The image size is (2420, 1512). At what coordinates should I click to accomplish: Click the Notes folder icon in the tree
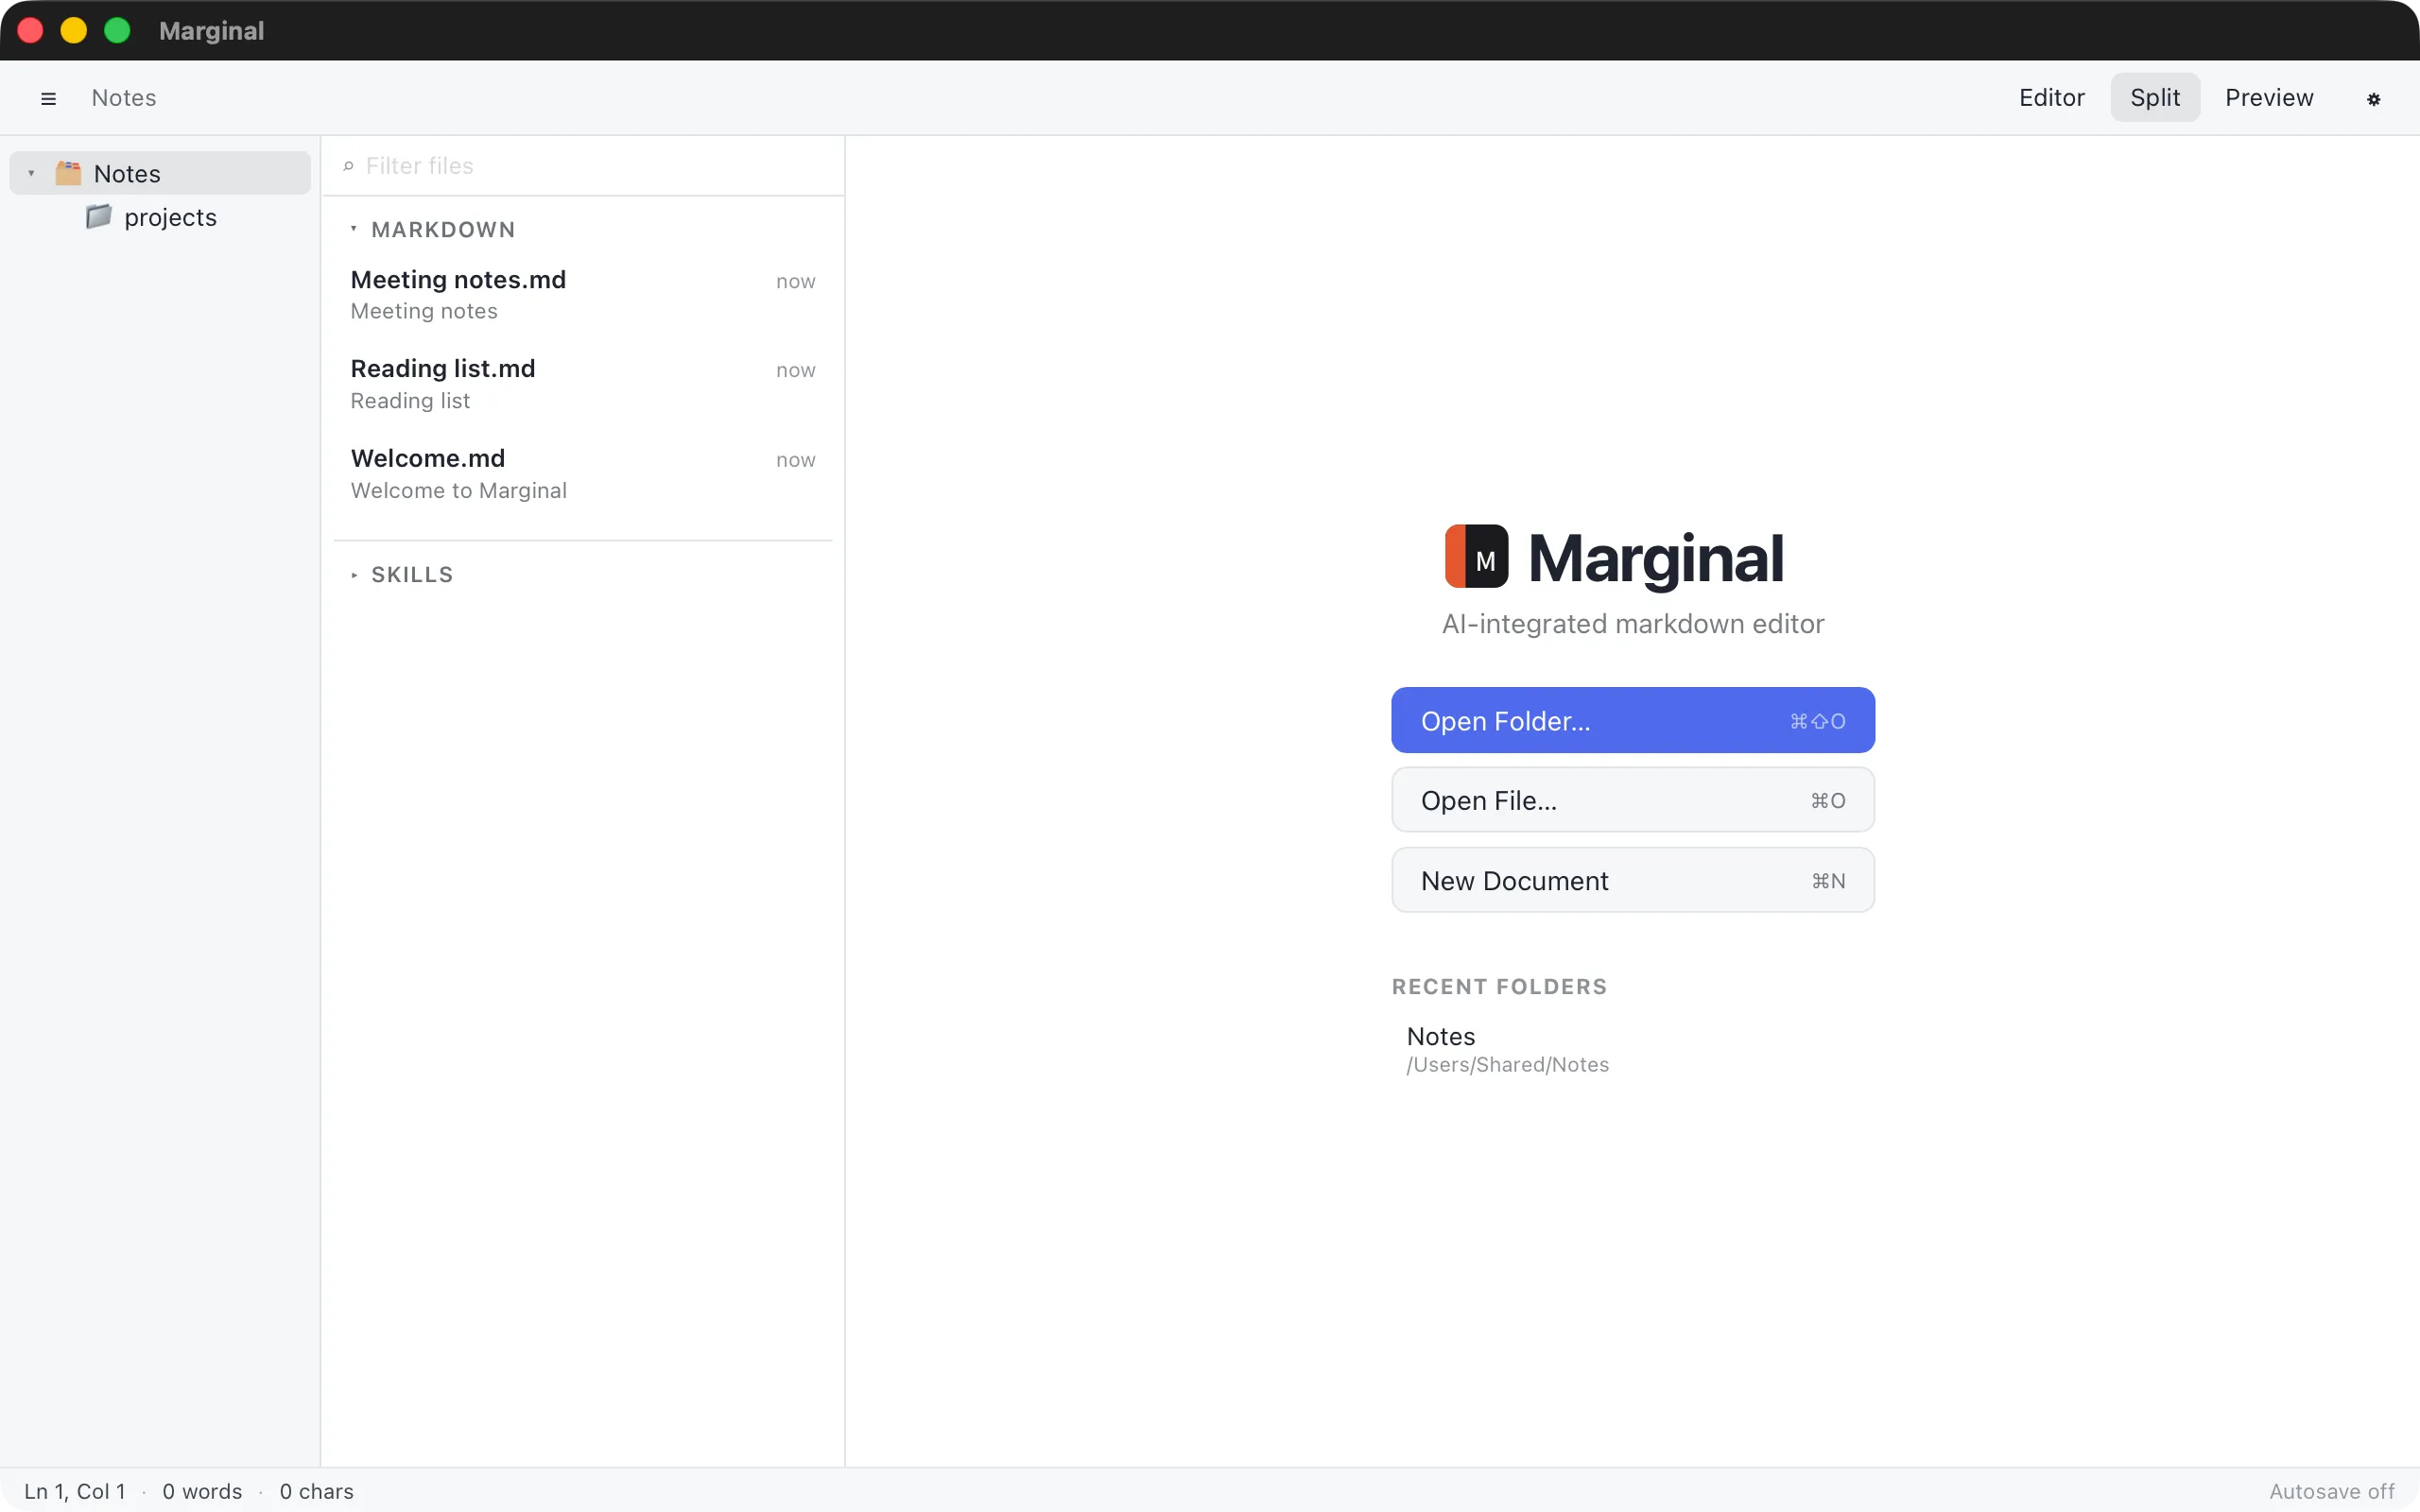tap(68, 173)
